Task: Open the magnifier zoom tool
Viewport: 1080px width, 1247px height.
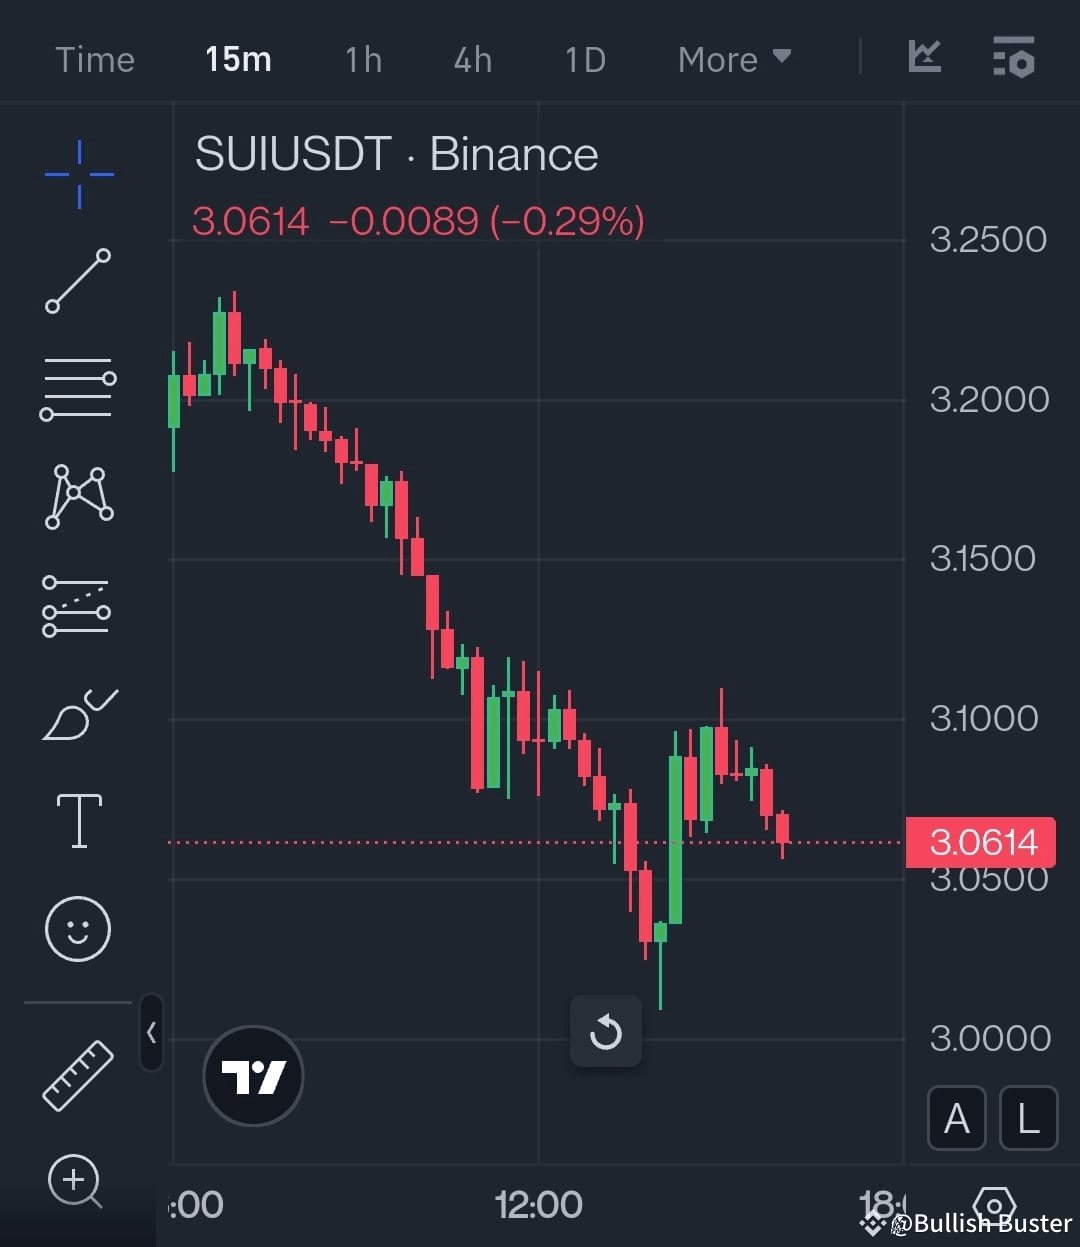Action: (75, 1182)
